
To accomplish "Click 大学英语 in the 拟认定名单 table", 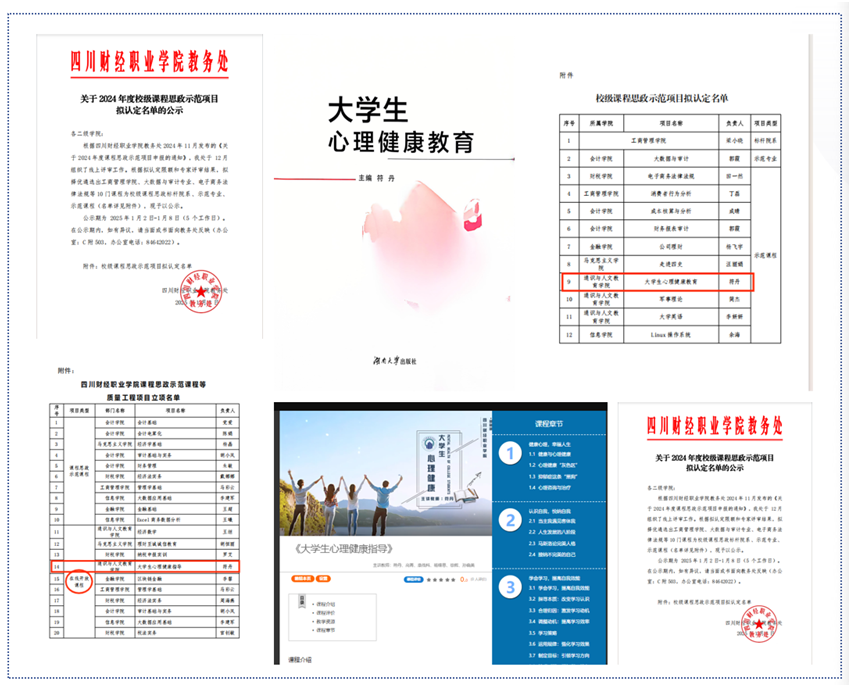I will coord(671,316).
